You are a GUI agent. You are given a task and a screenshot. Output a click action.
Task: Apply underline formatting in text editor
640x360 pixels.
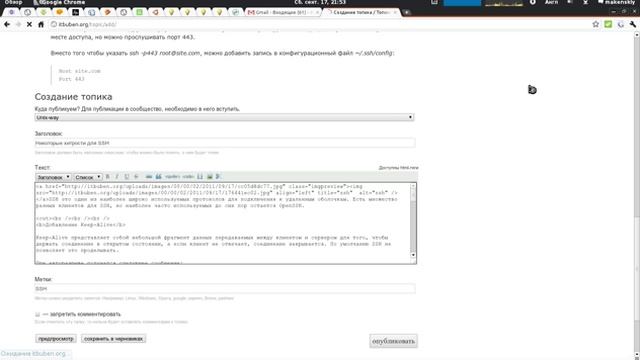click(x=127, y=177)
